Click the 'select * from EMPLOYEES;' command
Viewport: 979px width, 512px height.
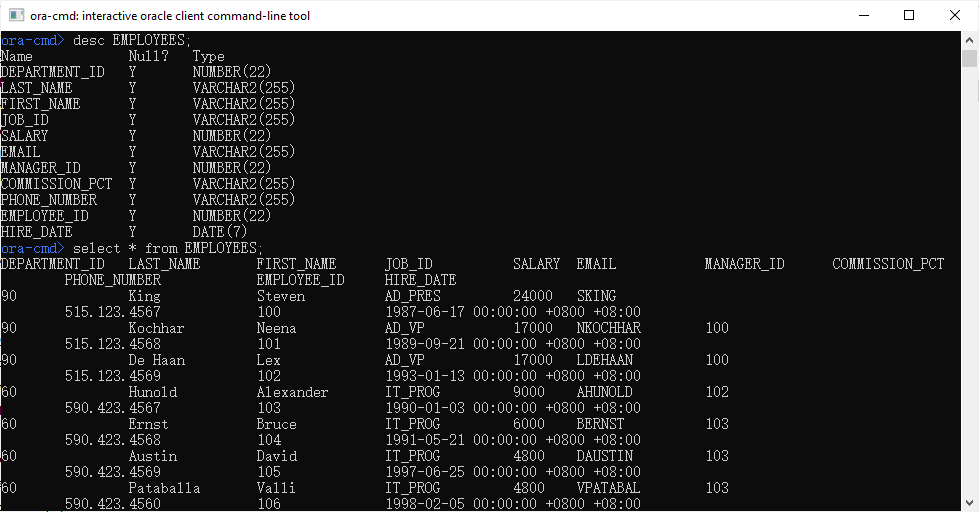click(x=168, y=248)
